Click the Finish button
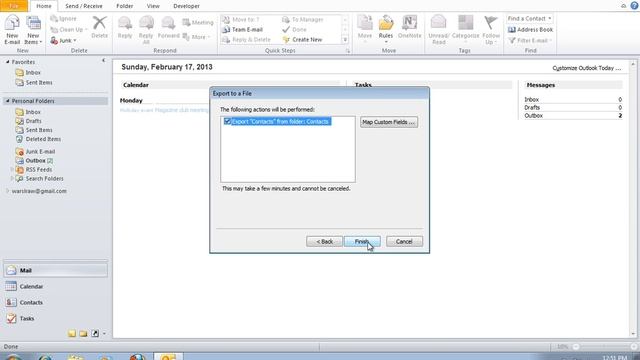The width and height of the screenshot is (640, 360). pyautogui.click(x=362, y=242)
